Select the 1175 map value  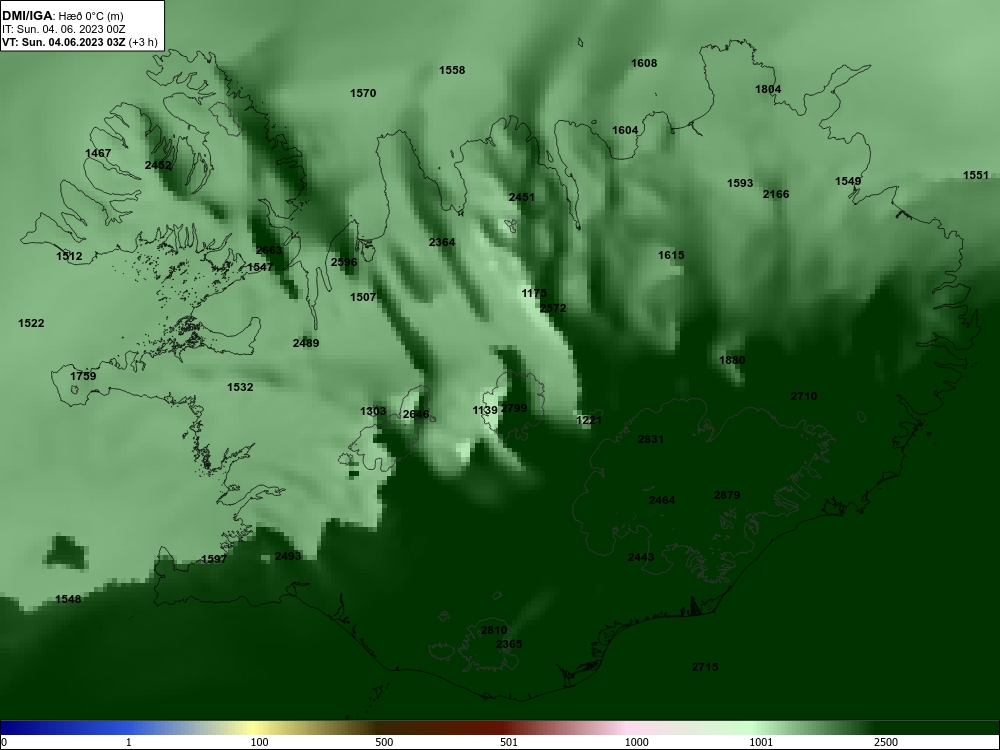(x=534, y=293)
